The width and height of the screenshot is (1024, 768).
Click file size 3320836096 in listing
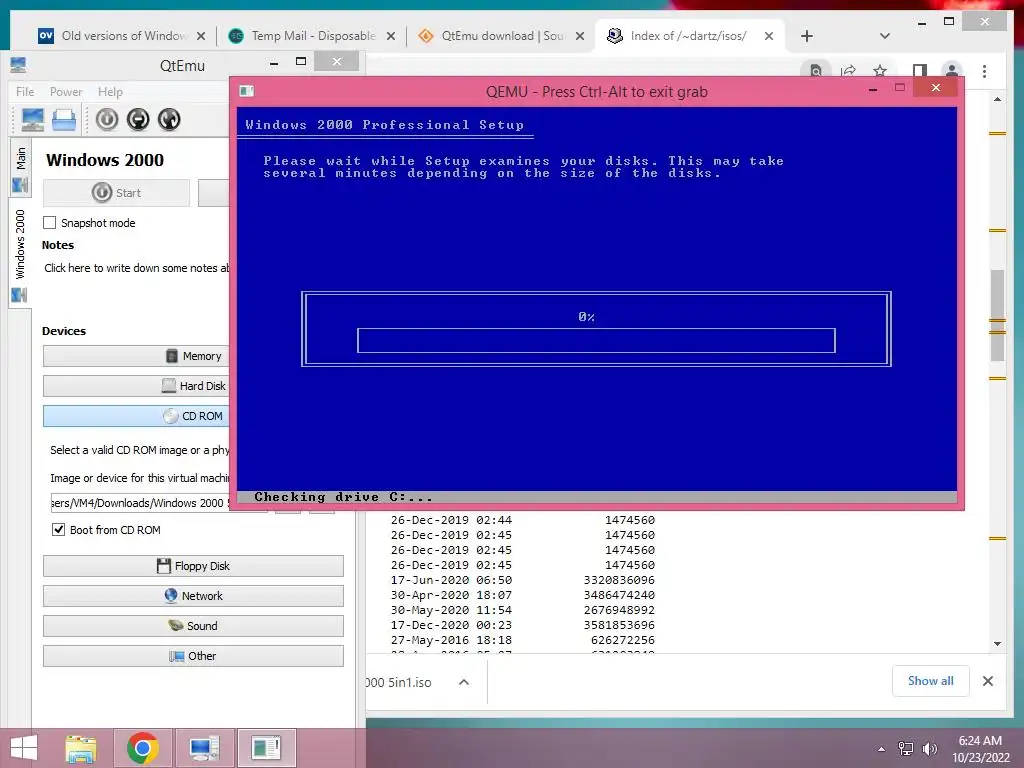coord(618,580)
